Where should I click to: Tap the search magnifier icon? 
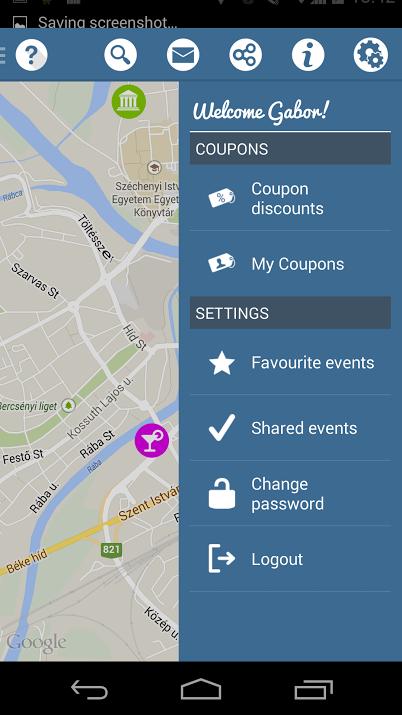(120, 55)
